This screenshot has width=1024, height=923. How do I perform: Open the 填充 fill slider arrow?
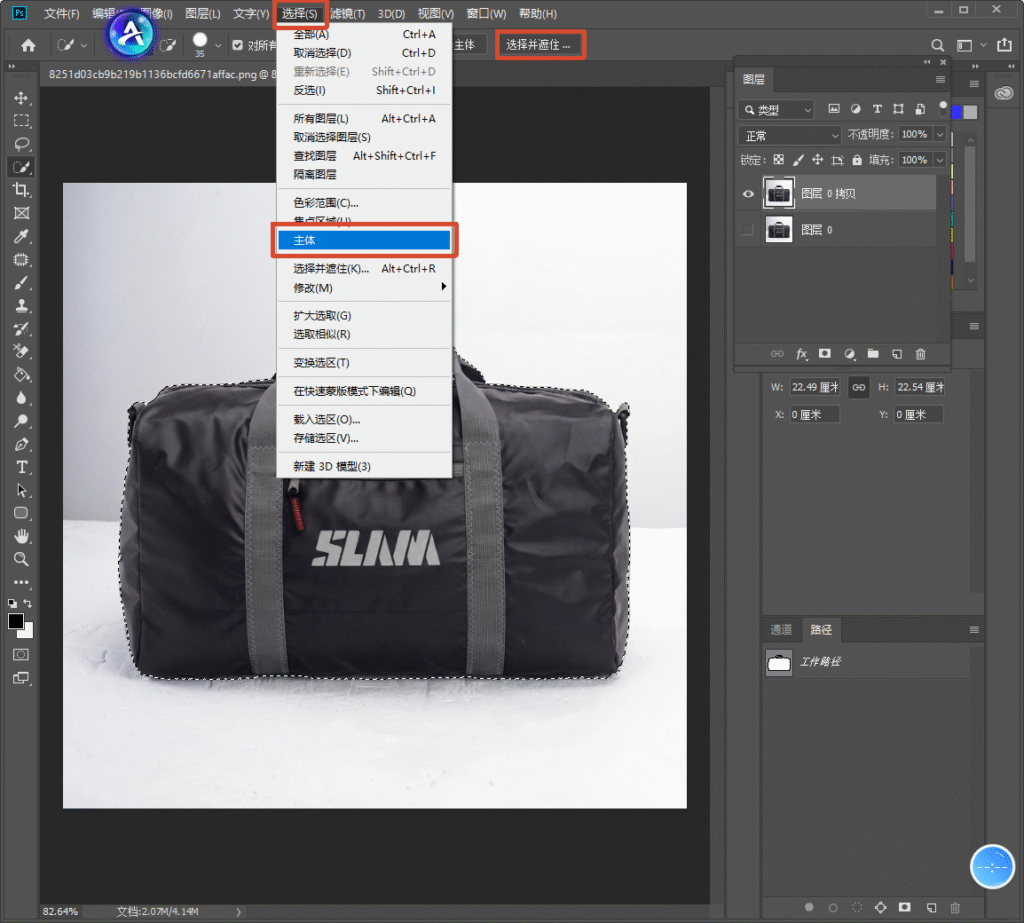(x=940, y=160)
